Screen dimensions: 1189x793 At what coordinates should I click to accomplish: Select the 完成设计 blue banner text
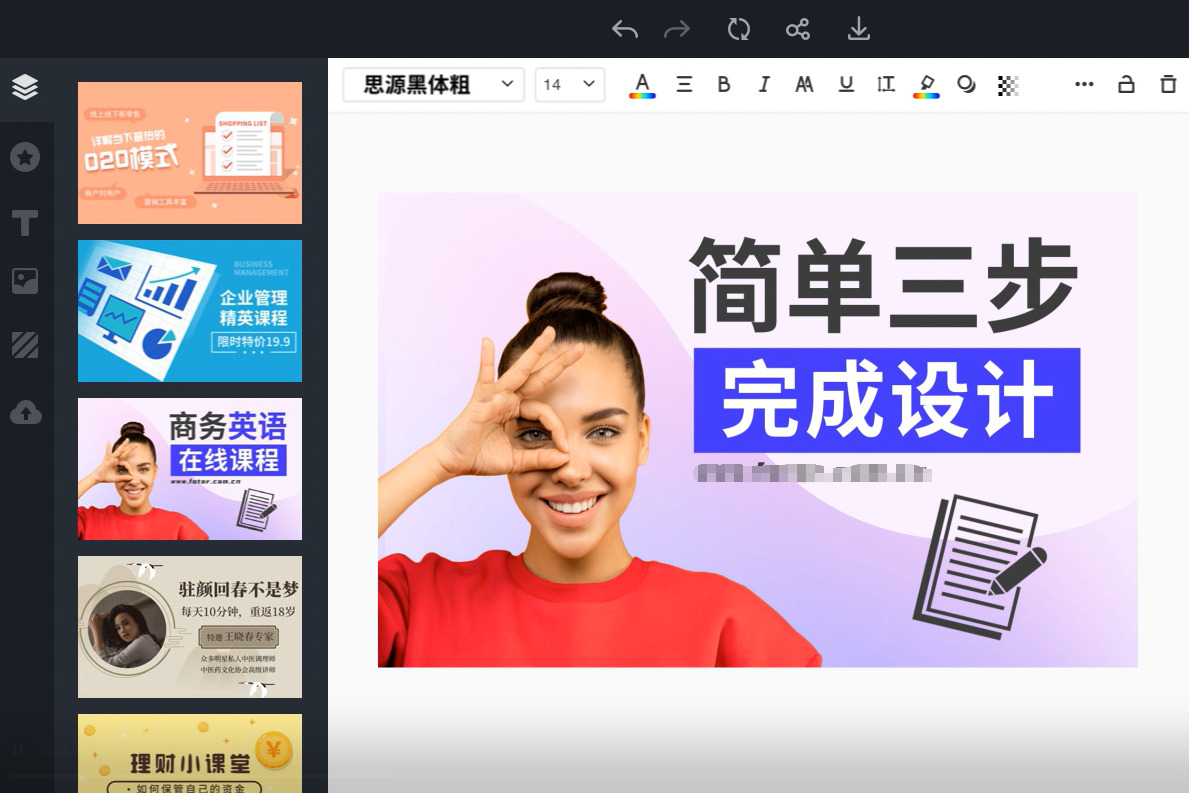[887, 400]
